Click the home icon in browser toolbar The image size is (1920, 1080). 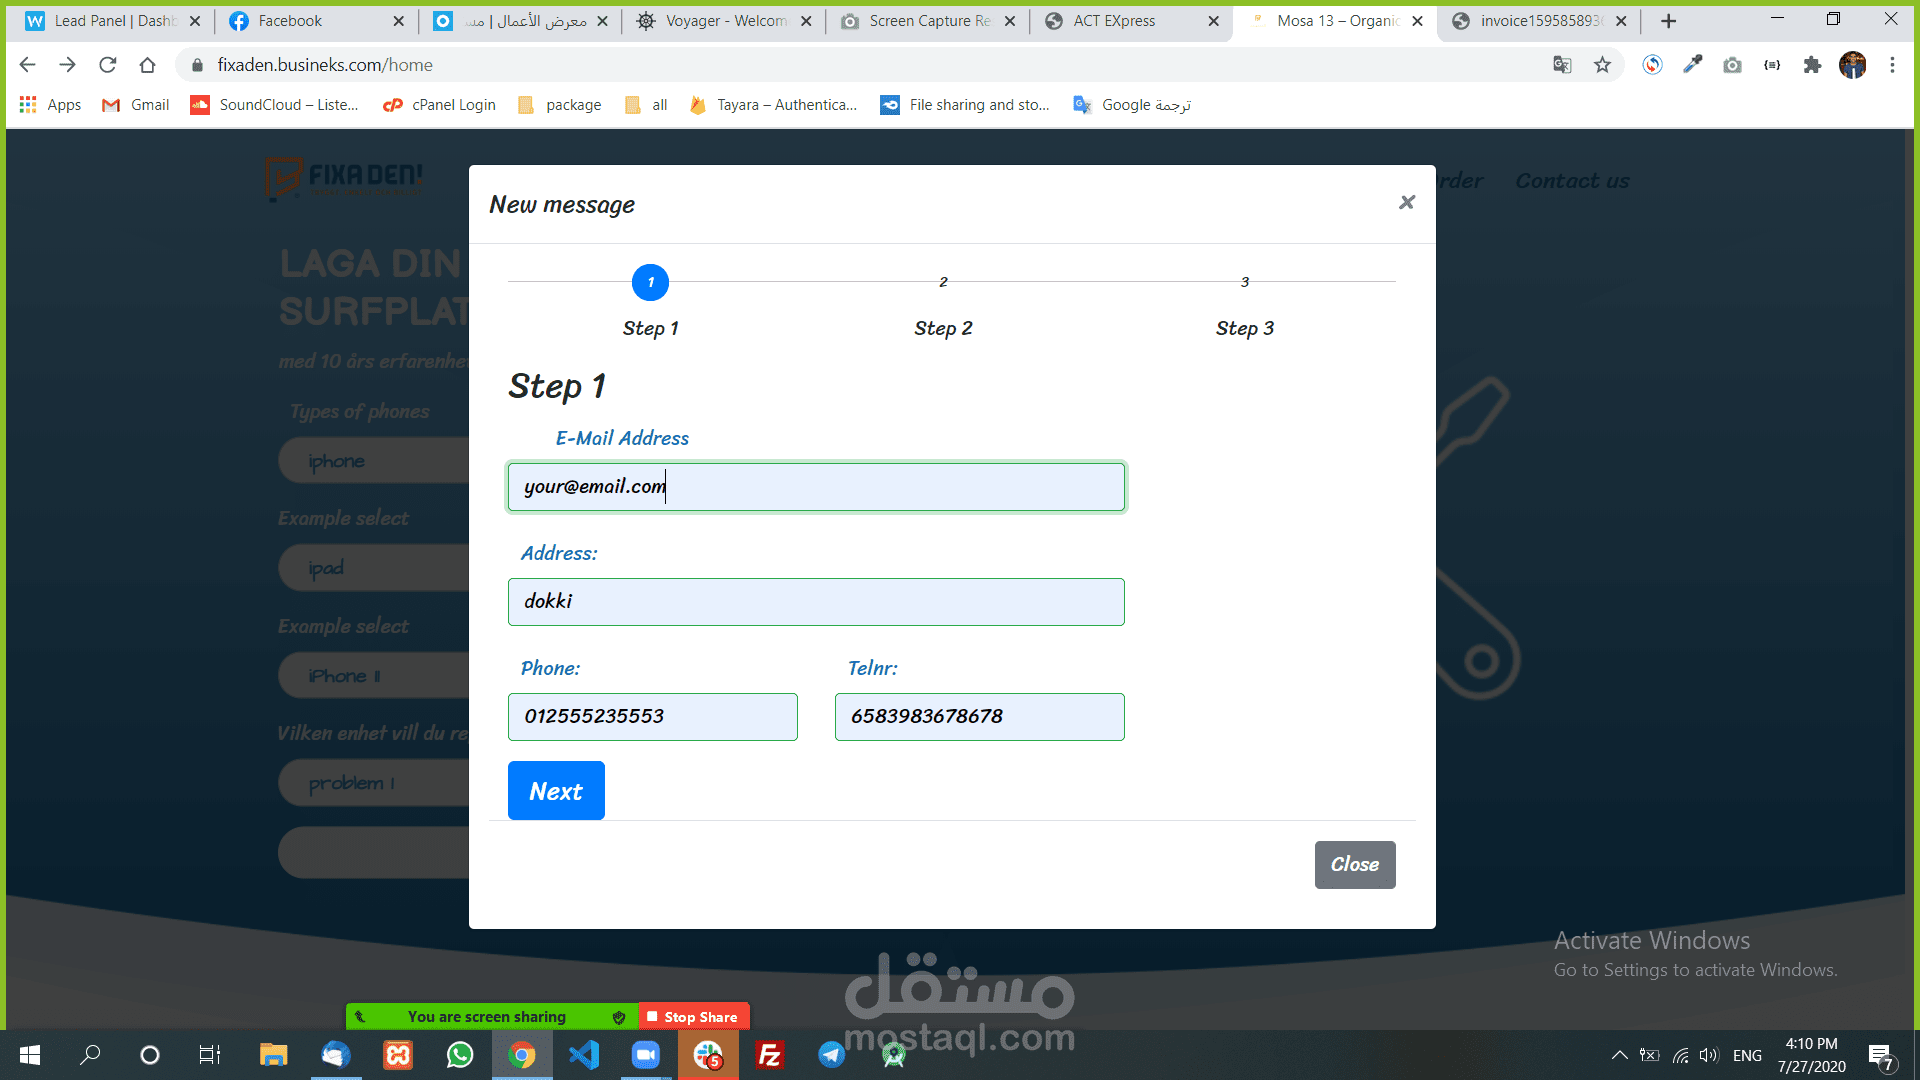click(x=148, y=65)
